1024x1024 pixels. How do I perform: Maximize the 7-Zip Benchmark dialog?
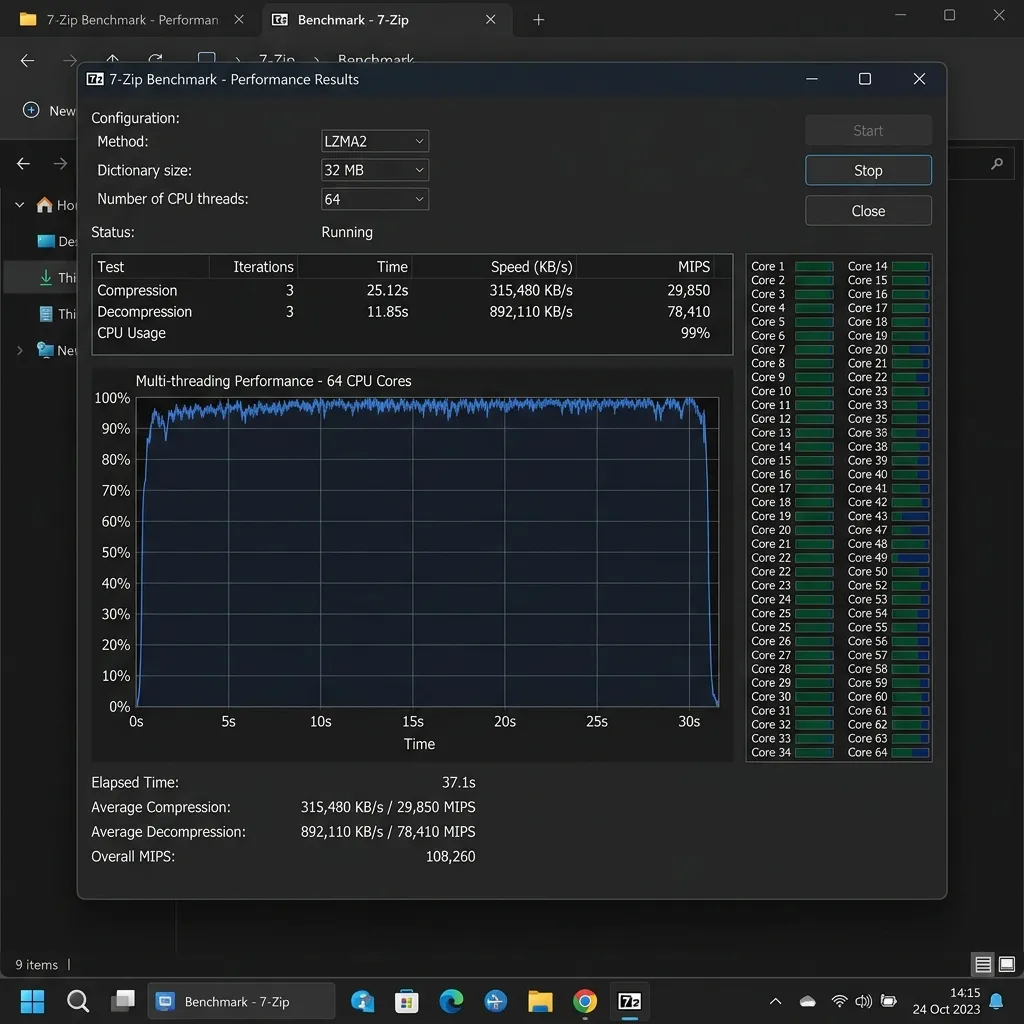(865, 79)
